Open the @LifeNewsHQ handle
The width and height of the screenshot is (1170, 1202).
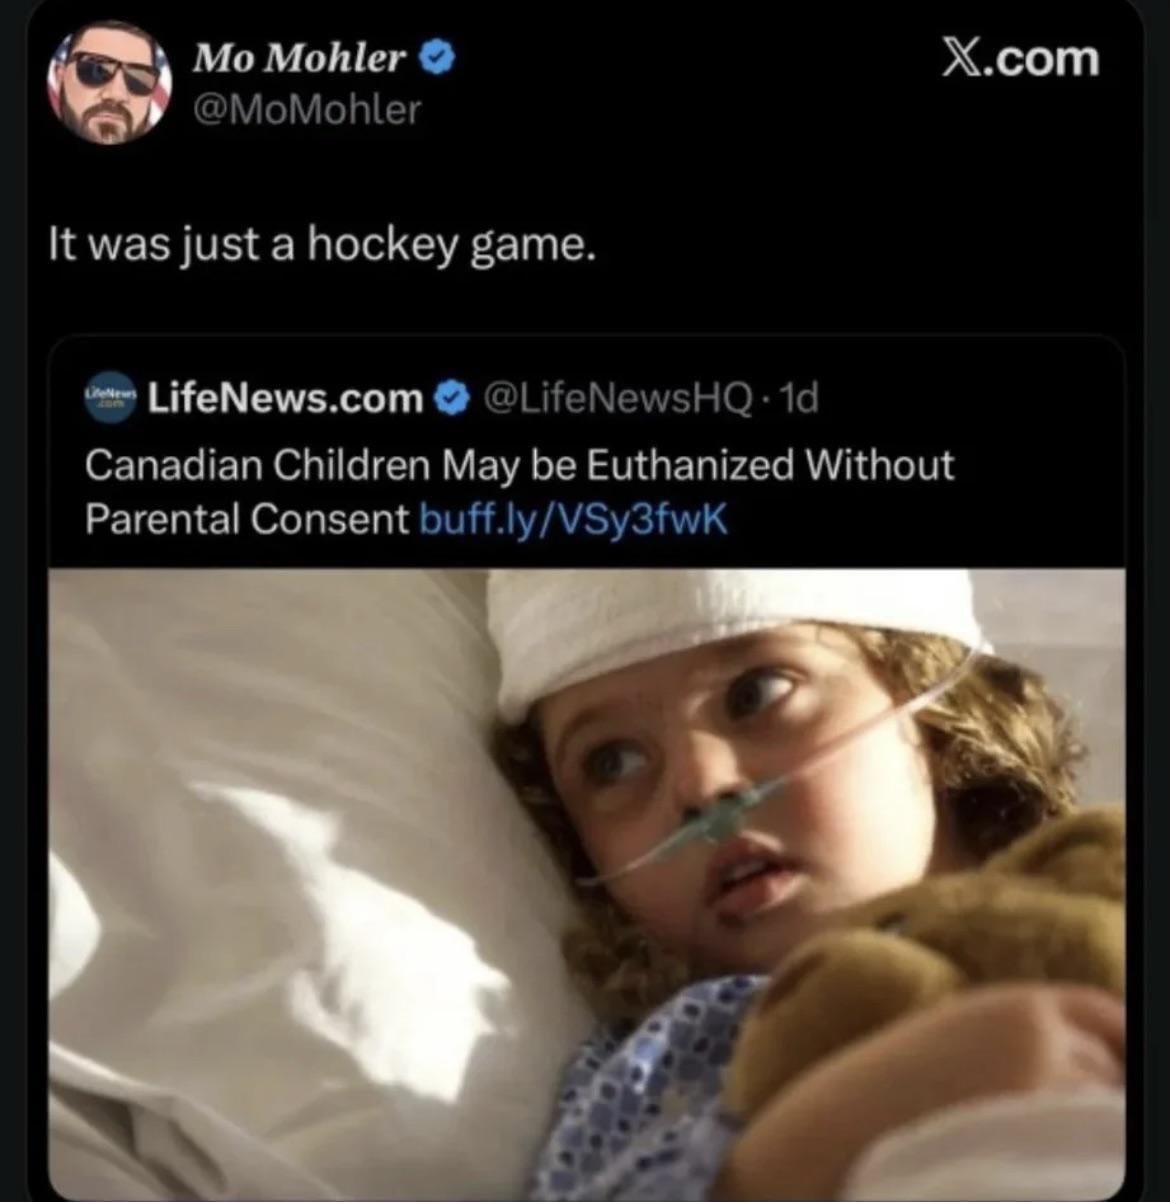pos(617,399)
